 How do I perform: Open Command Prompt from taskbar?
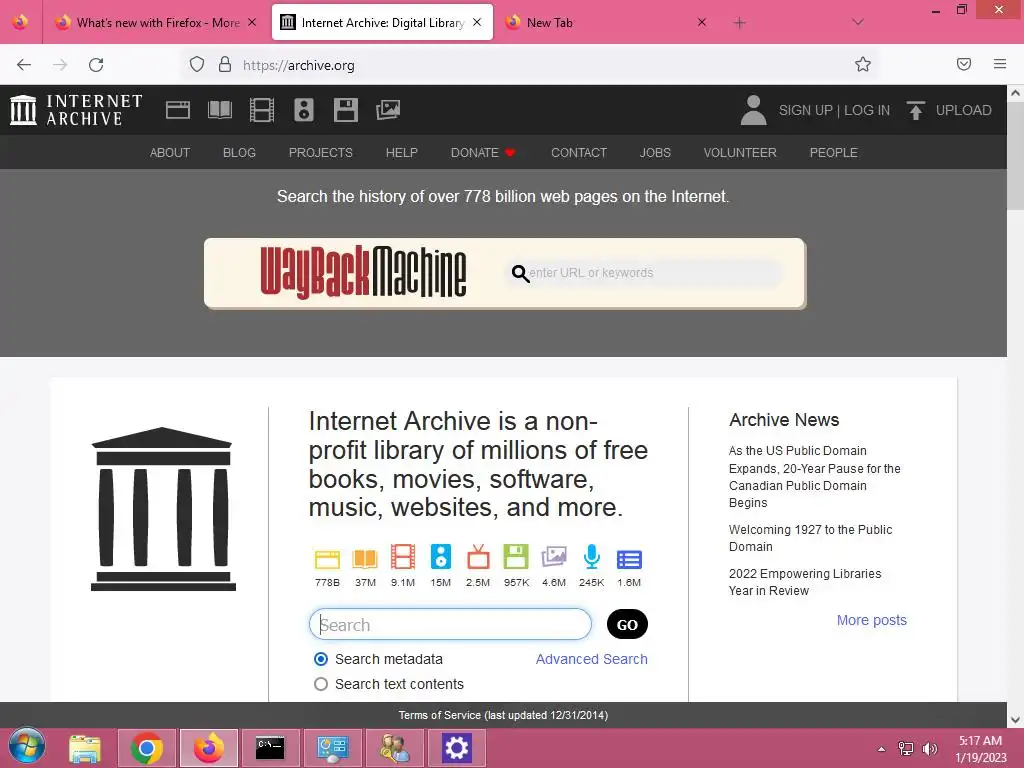(x=270, y=748)
